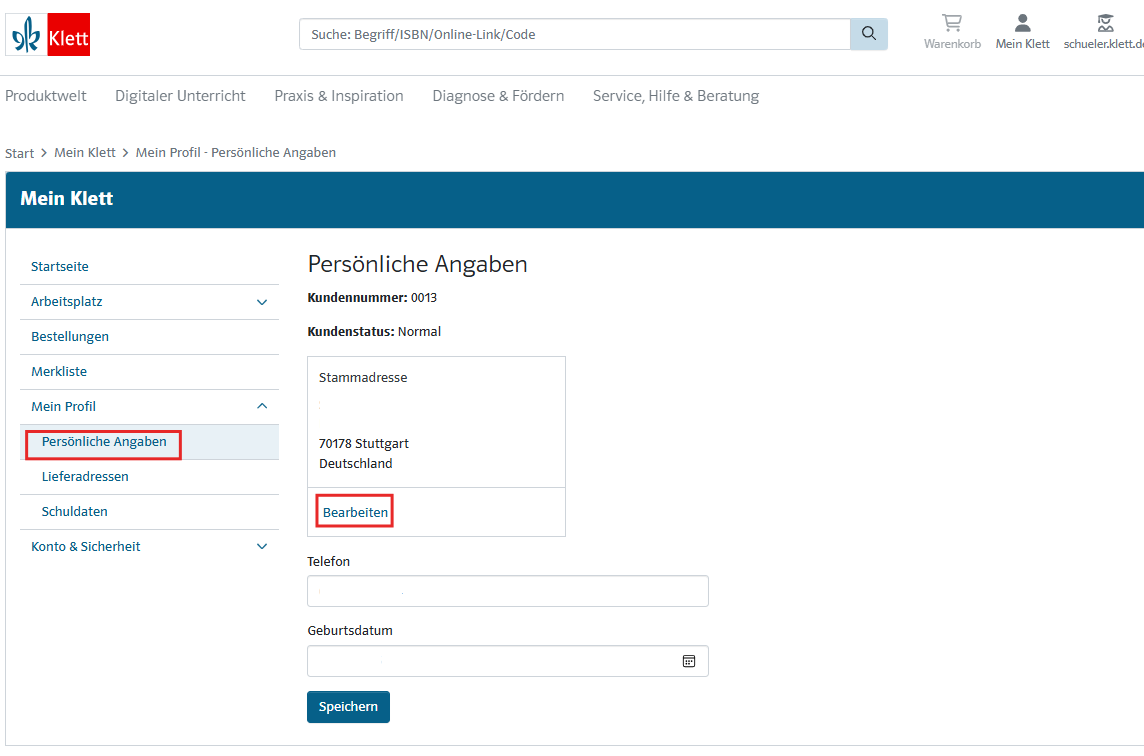The height and width of the screenshot is (756, 1144).
Task: Click the Konto & Sicherheit sidebar label
Action: pos(85,547)
